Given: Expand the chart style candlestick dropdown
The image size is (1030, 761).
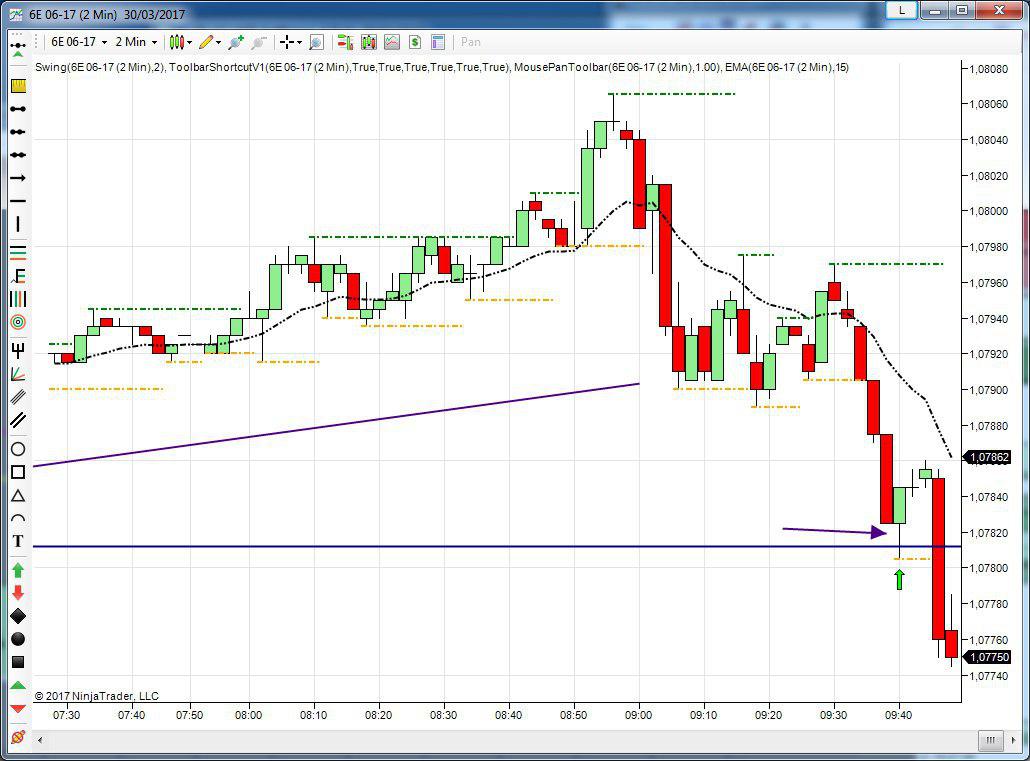Looking at the screenshot, I should coord(180,42).
